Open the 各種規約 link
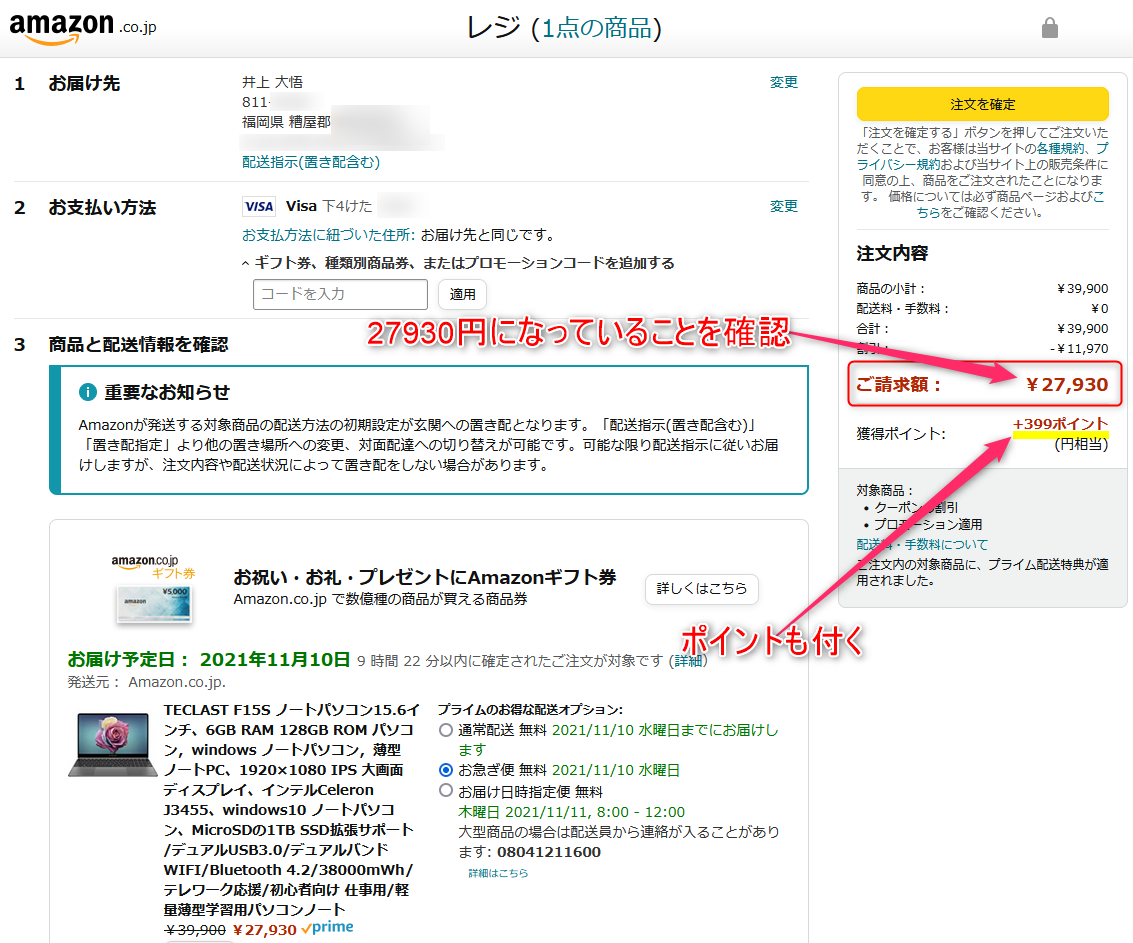Screen dimensions: 1133x943 point(1060,148)
